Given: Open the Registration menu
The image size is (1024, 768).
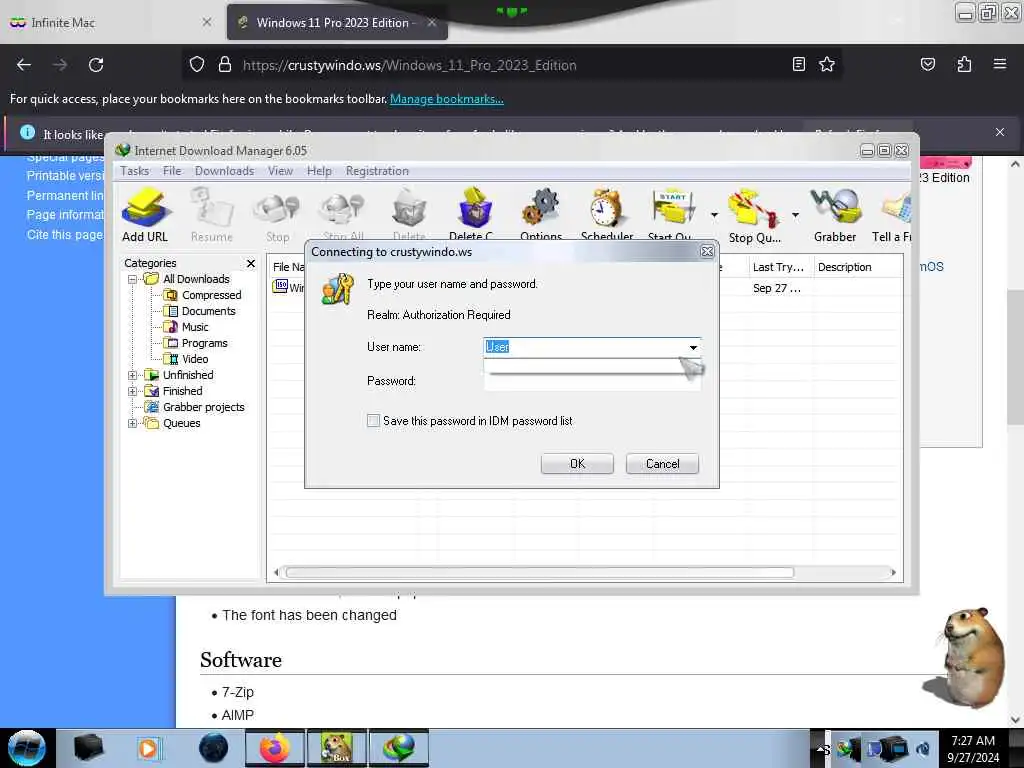Looking at the screenshot, I should pos(377,170).
